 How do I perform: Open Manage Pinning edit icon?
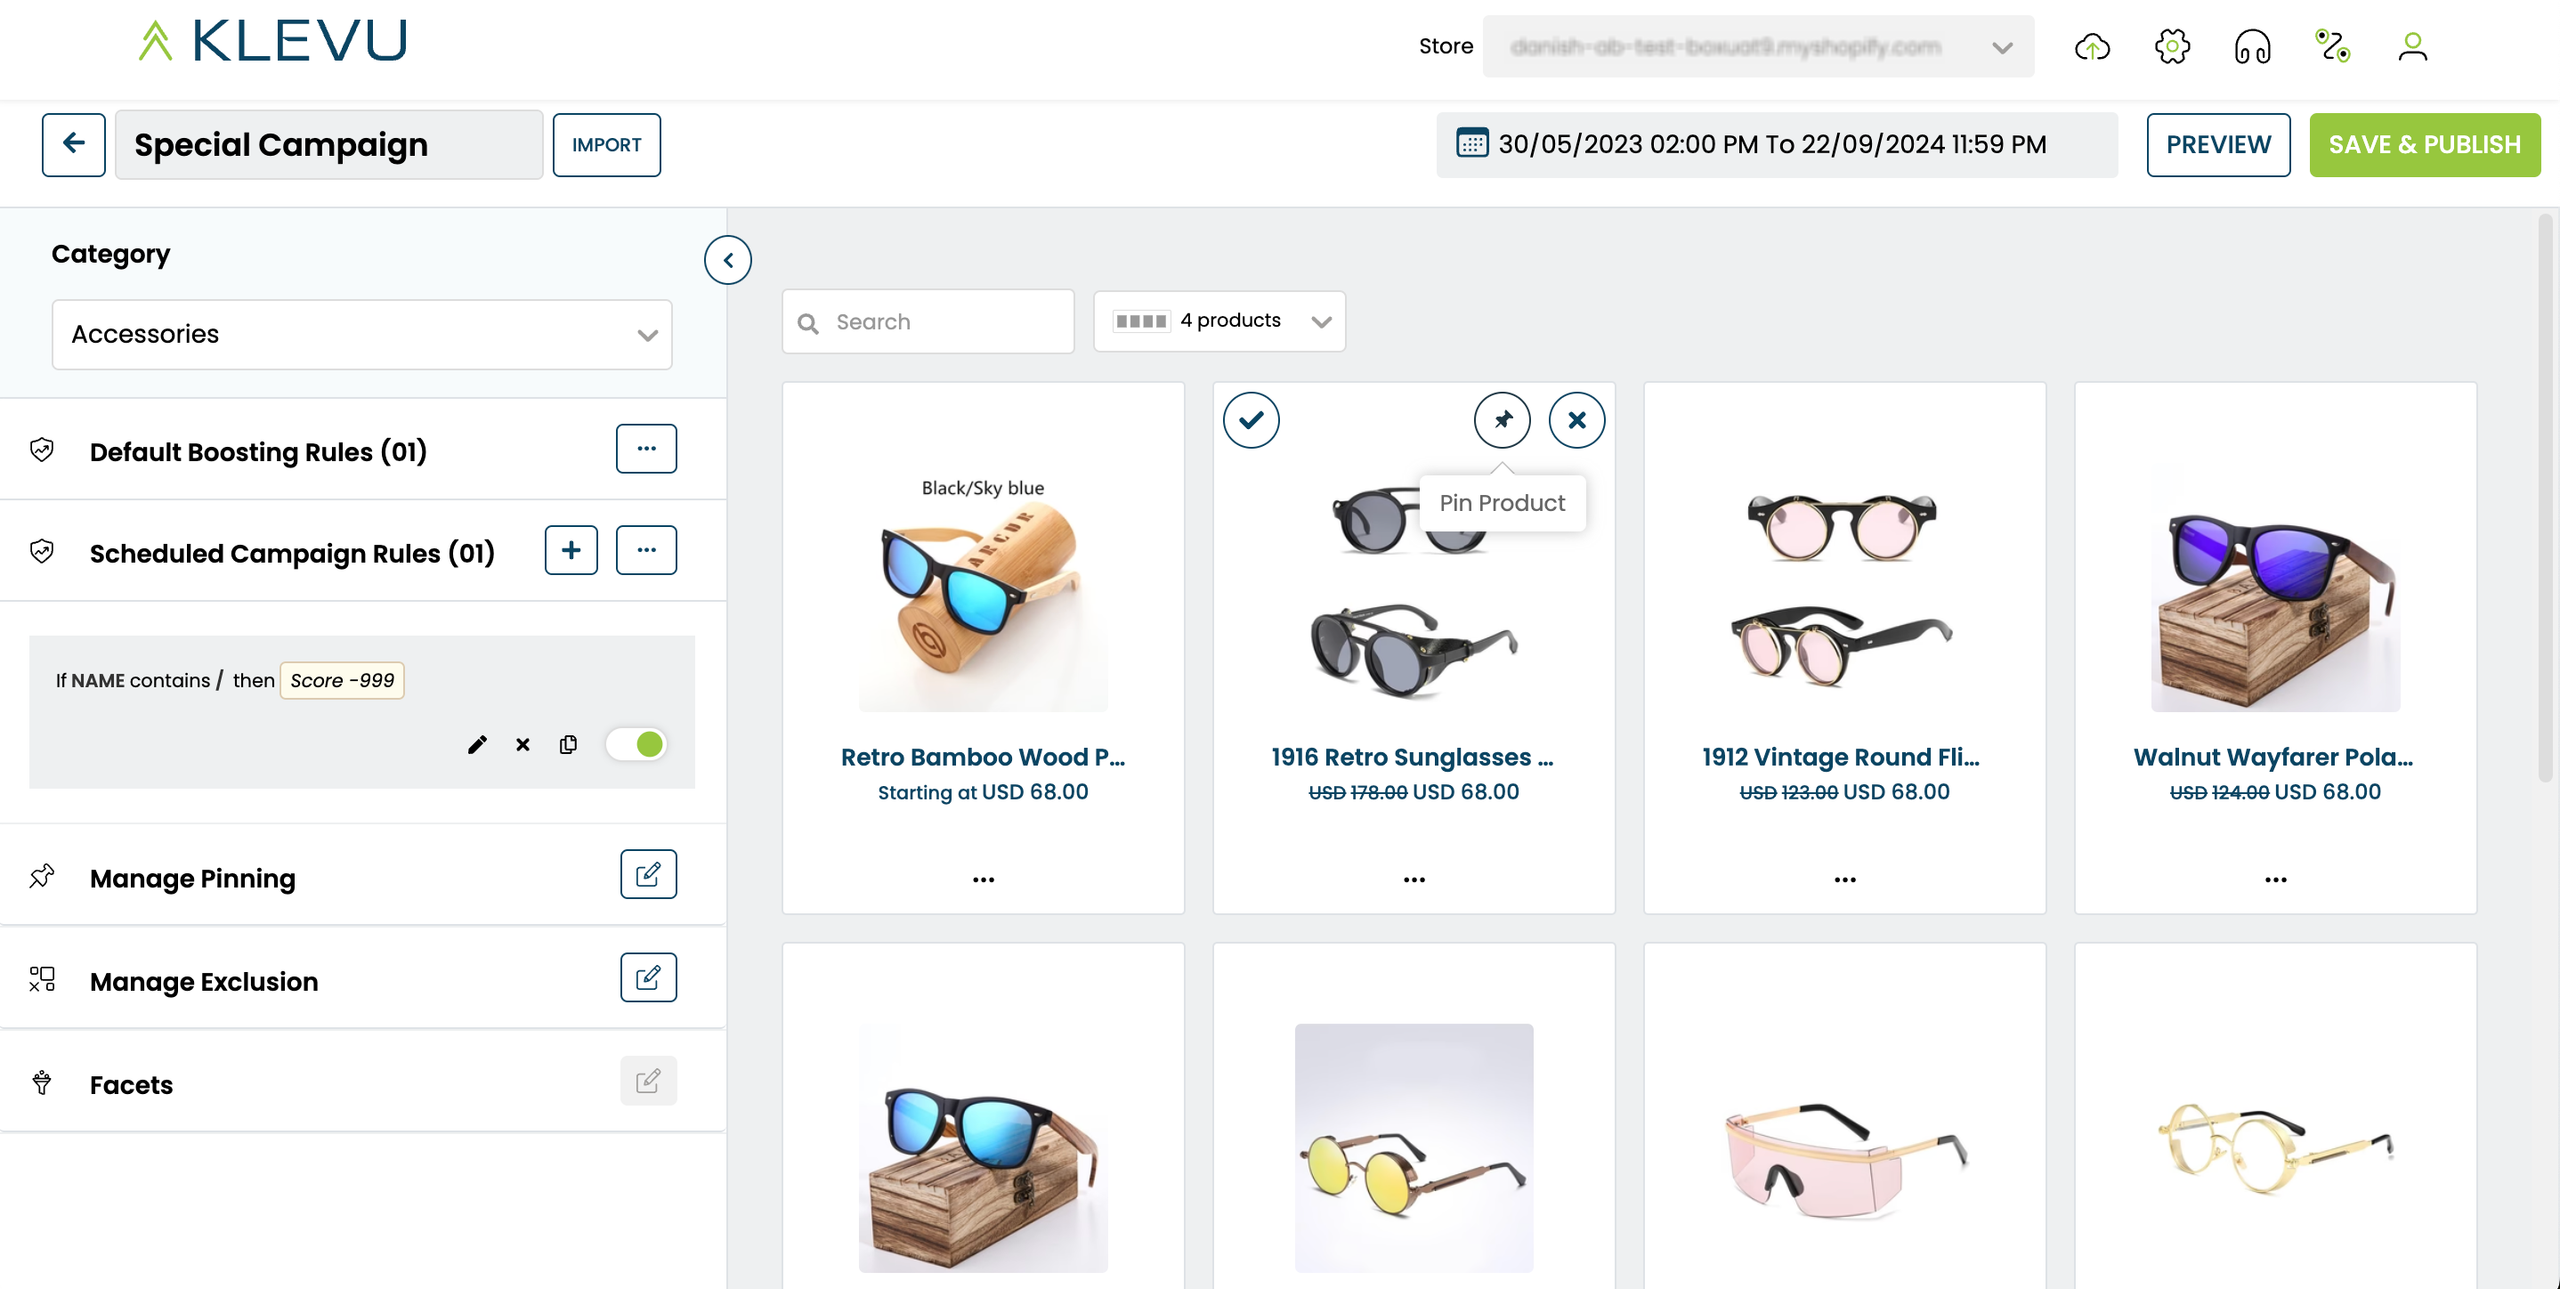pos(648,875)
